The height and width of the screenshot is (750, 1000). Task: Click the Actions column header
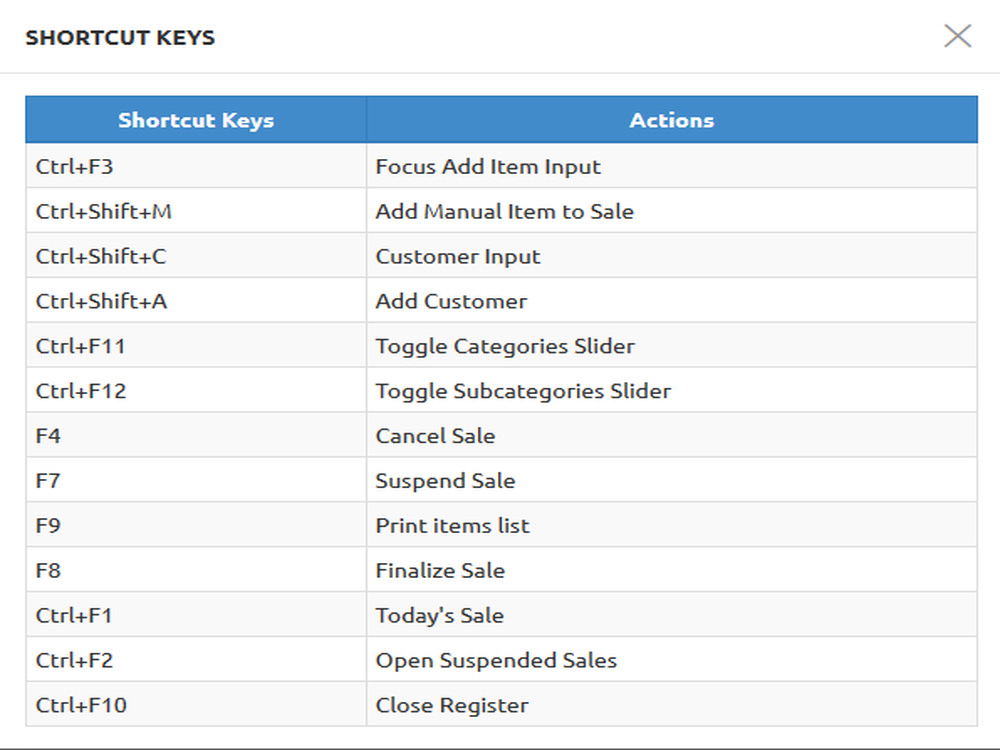(x=672, y=120)
